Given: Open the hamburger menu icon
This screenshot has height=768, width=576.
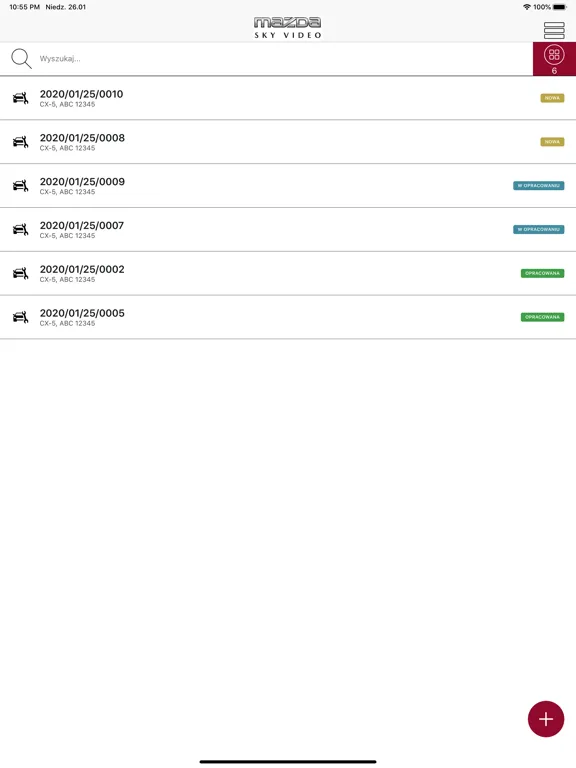Looking at the screenshot, I should tap(554, 30).
